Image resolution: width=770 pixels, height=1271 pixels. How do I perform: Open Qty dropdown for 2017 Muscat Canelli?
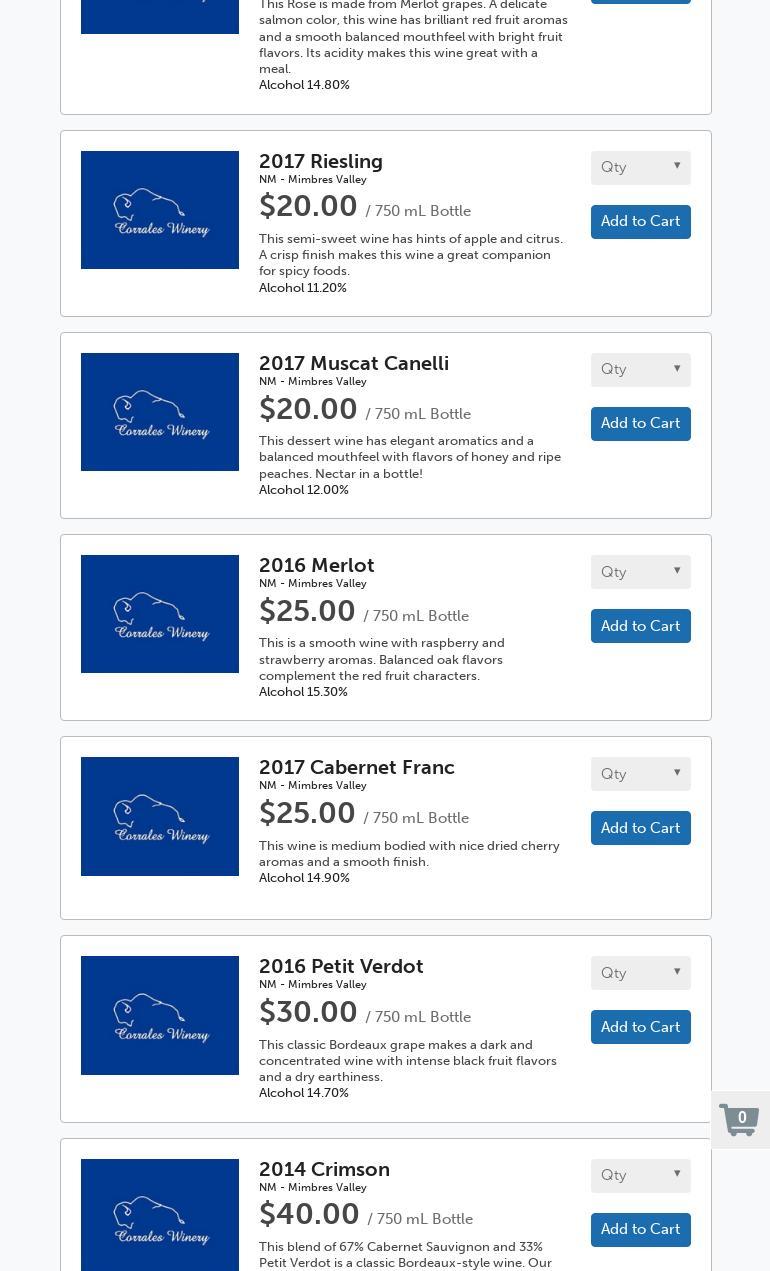[x=640, y=369]
